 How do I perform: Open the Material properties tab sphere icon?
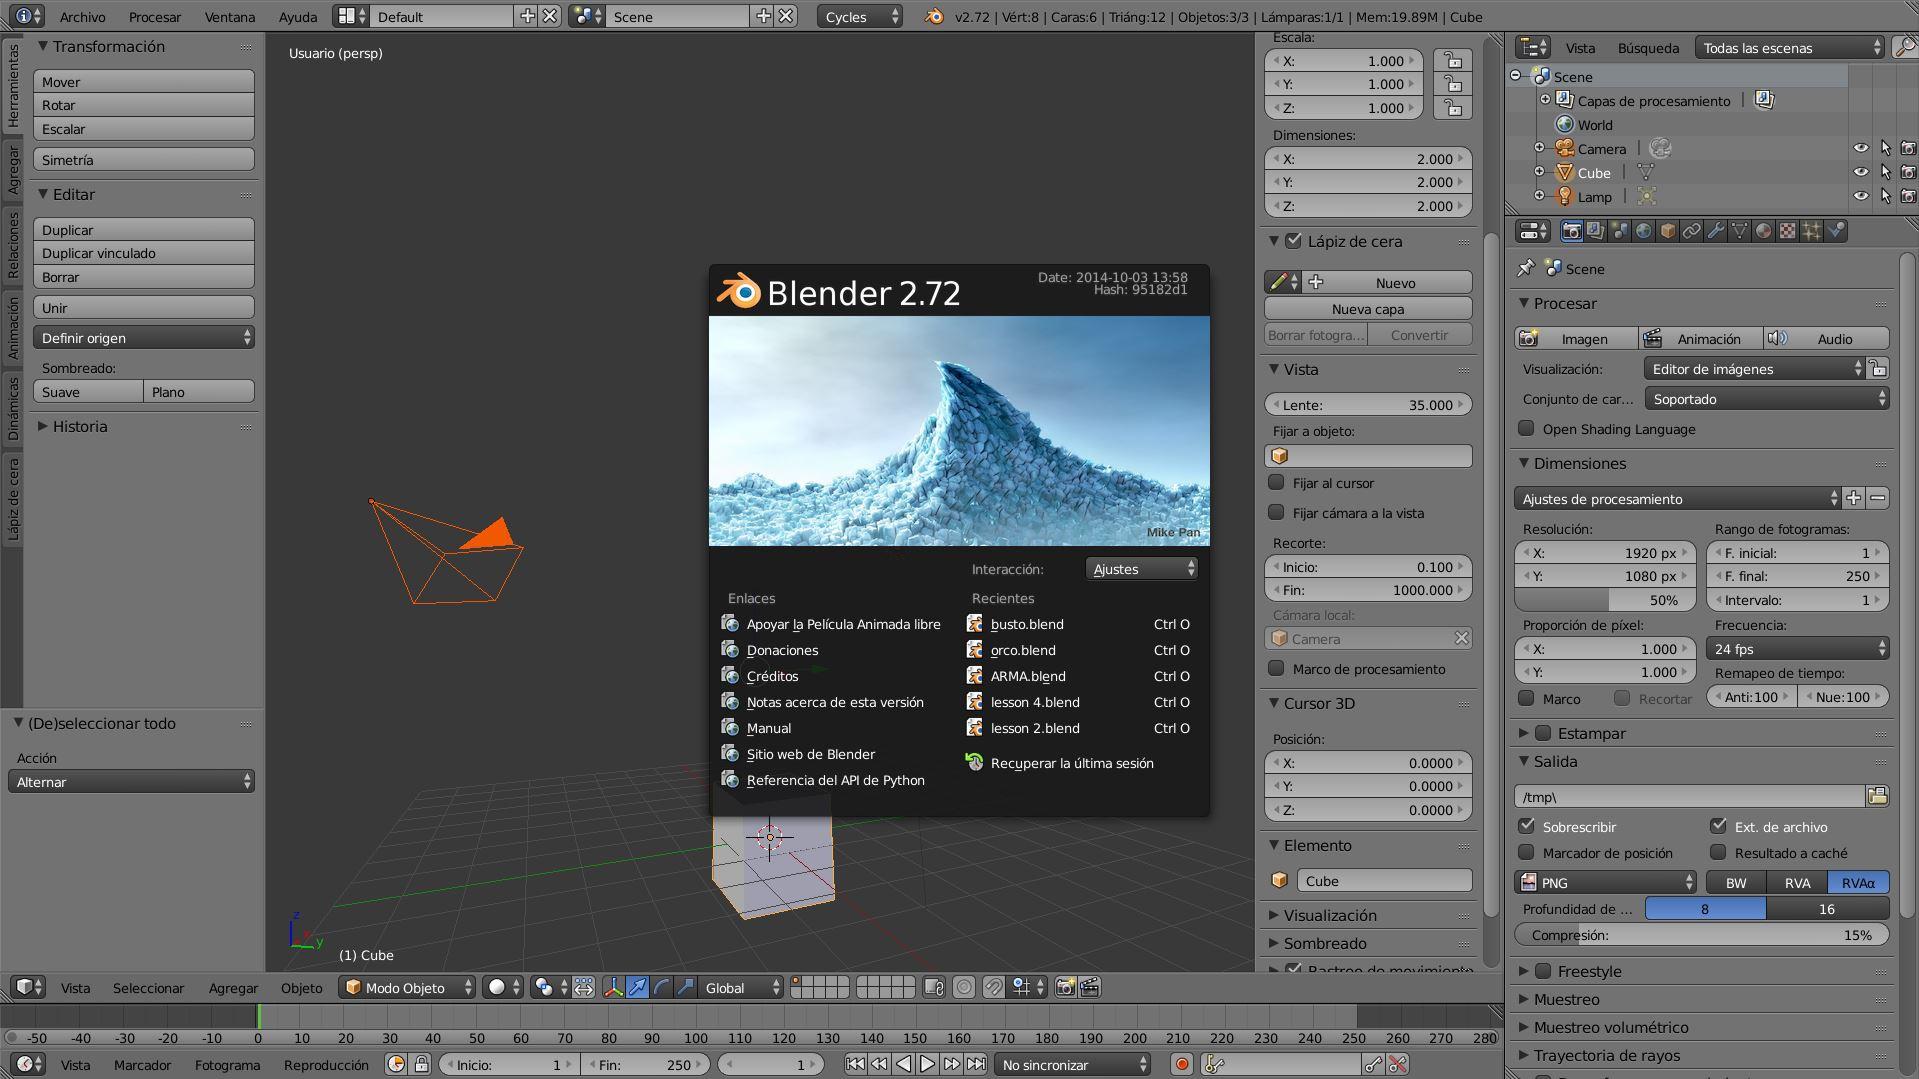click(1763, 231)
